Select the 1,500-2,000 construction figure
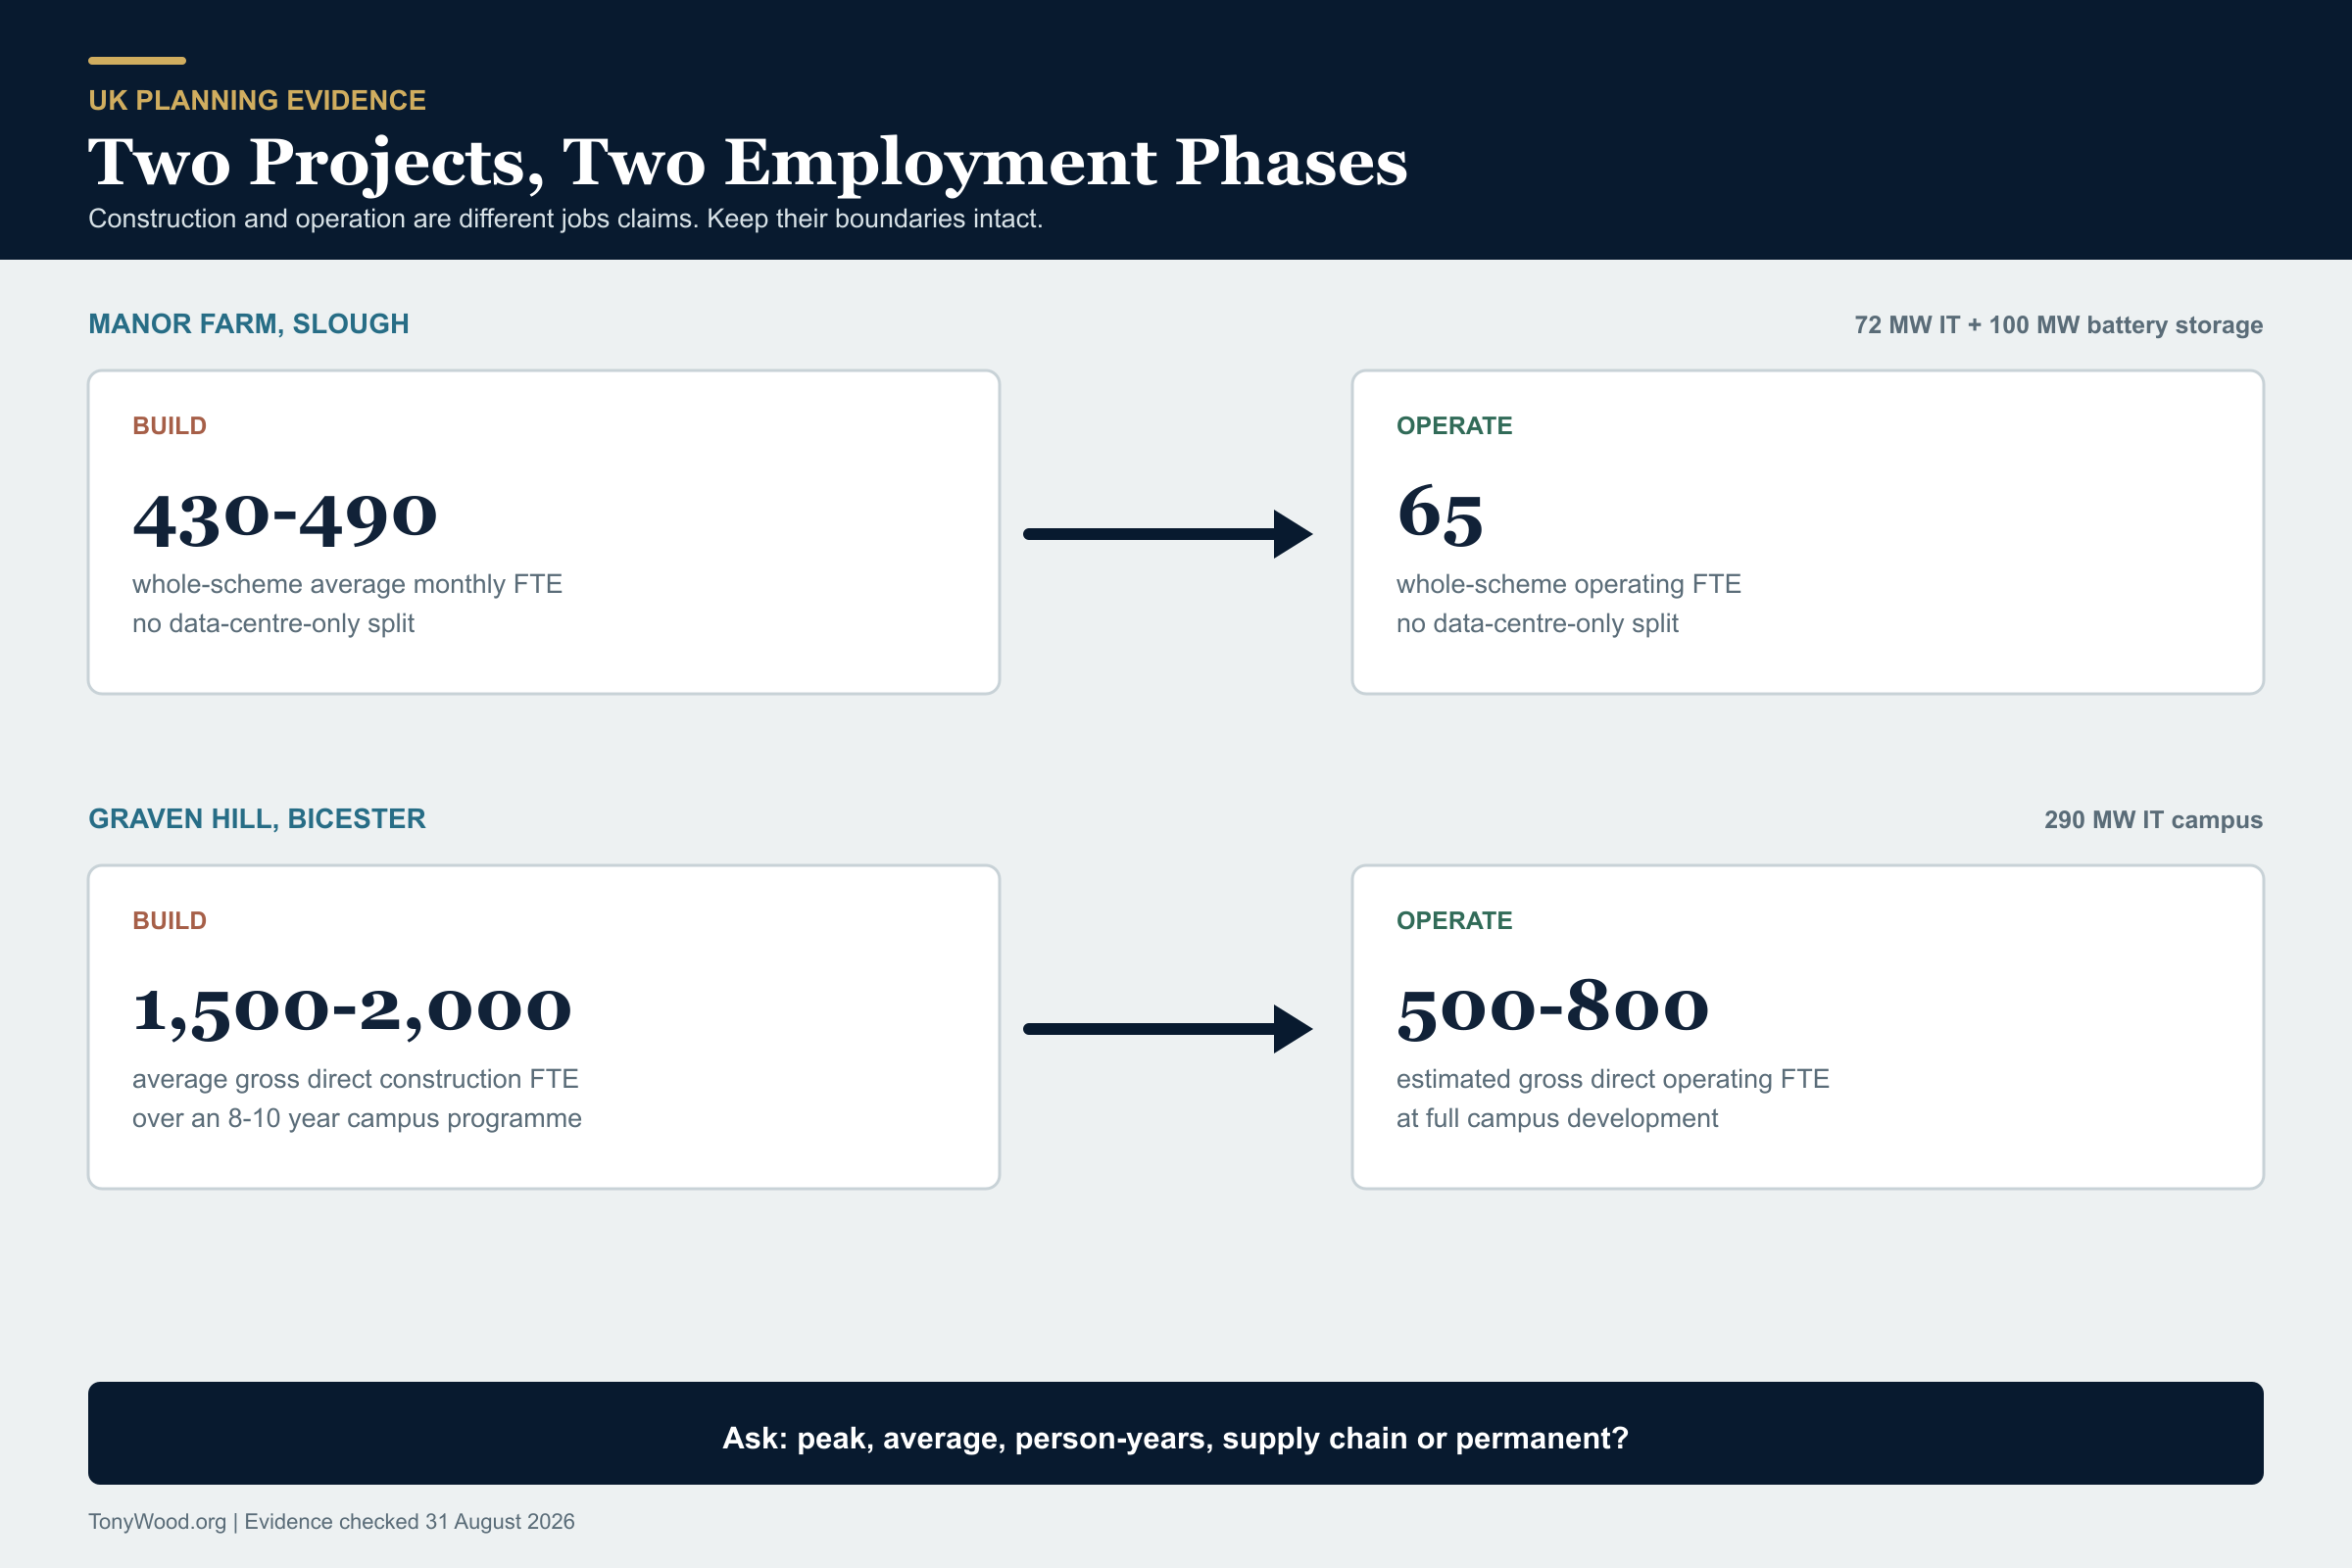 (x=352, y=1012)
